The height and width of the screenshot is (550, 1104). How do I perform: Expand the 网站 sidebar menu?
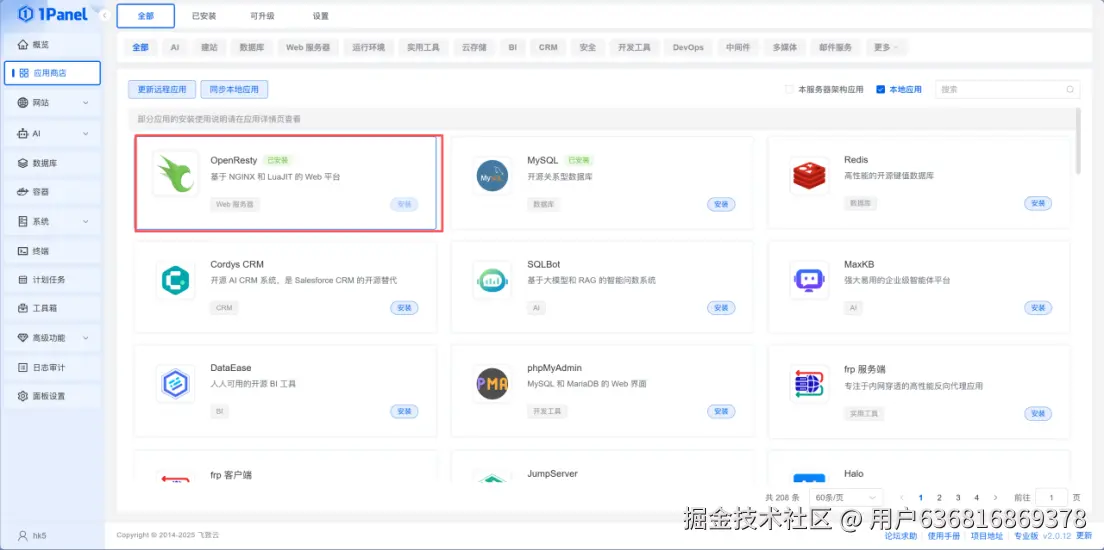(x=86, y=103)
